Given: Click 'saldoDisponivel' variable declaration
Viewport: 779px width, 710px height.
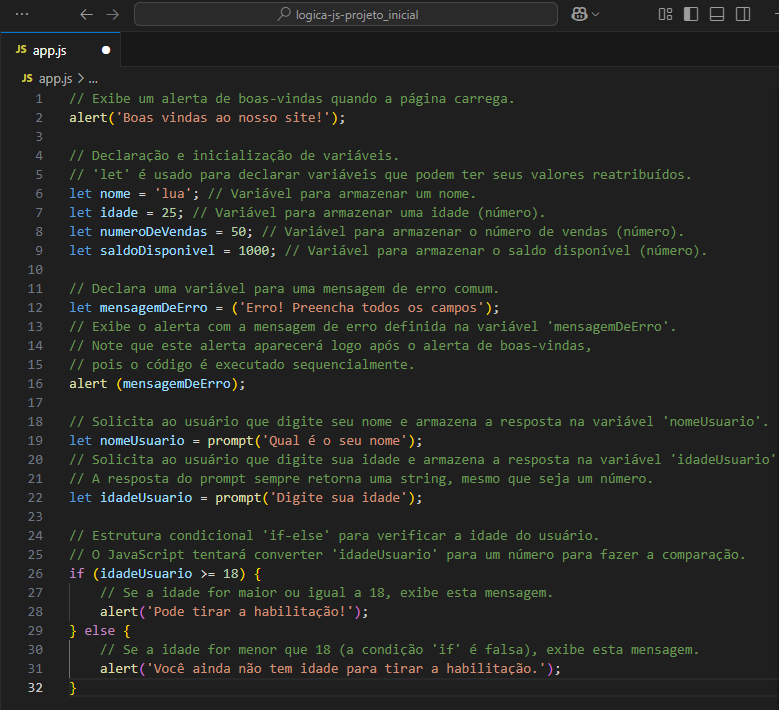Looking at the screenshot, I should [x=157, y=250].
